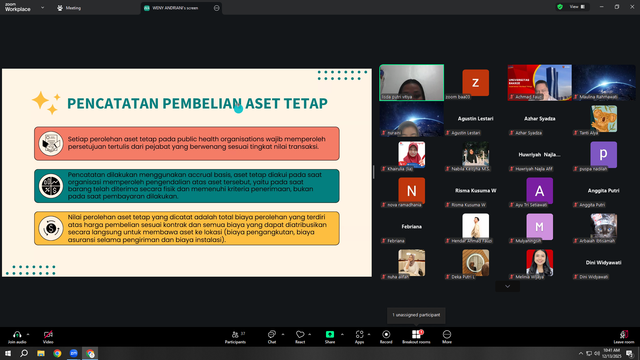Click the green security shield icon
The height and width of the screenshot is (360, 640).
pos(560,7)
